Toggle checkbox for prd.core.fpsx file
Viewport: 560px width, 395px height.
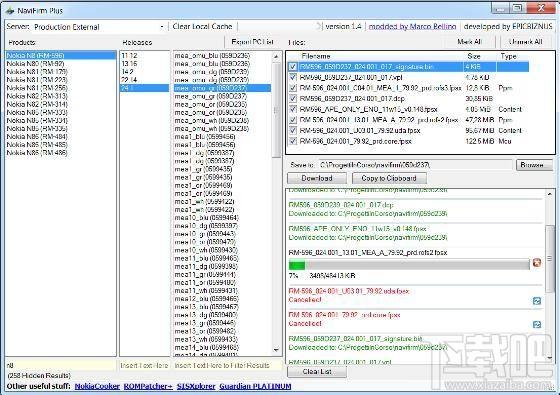pyautogui.click(x=293, y=141)
